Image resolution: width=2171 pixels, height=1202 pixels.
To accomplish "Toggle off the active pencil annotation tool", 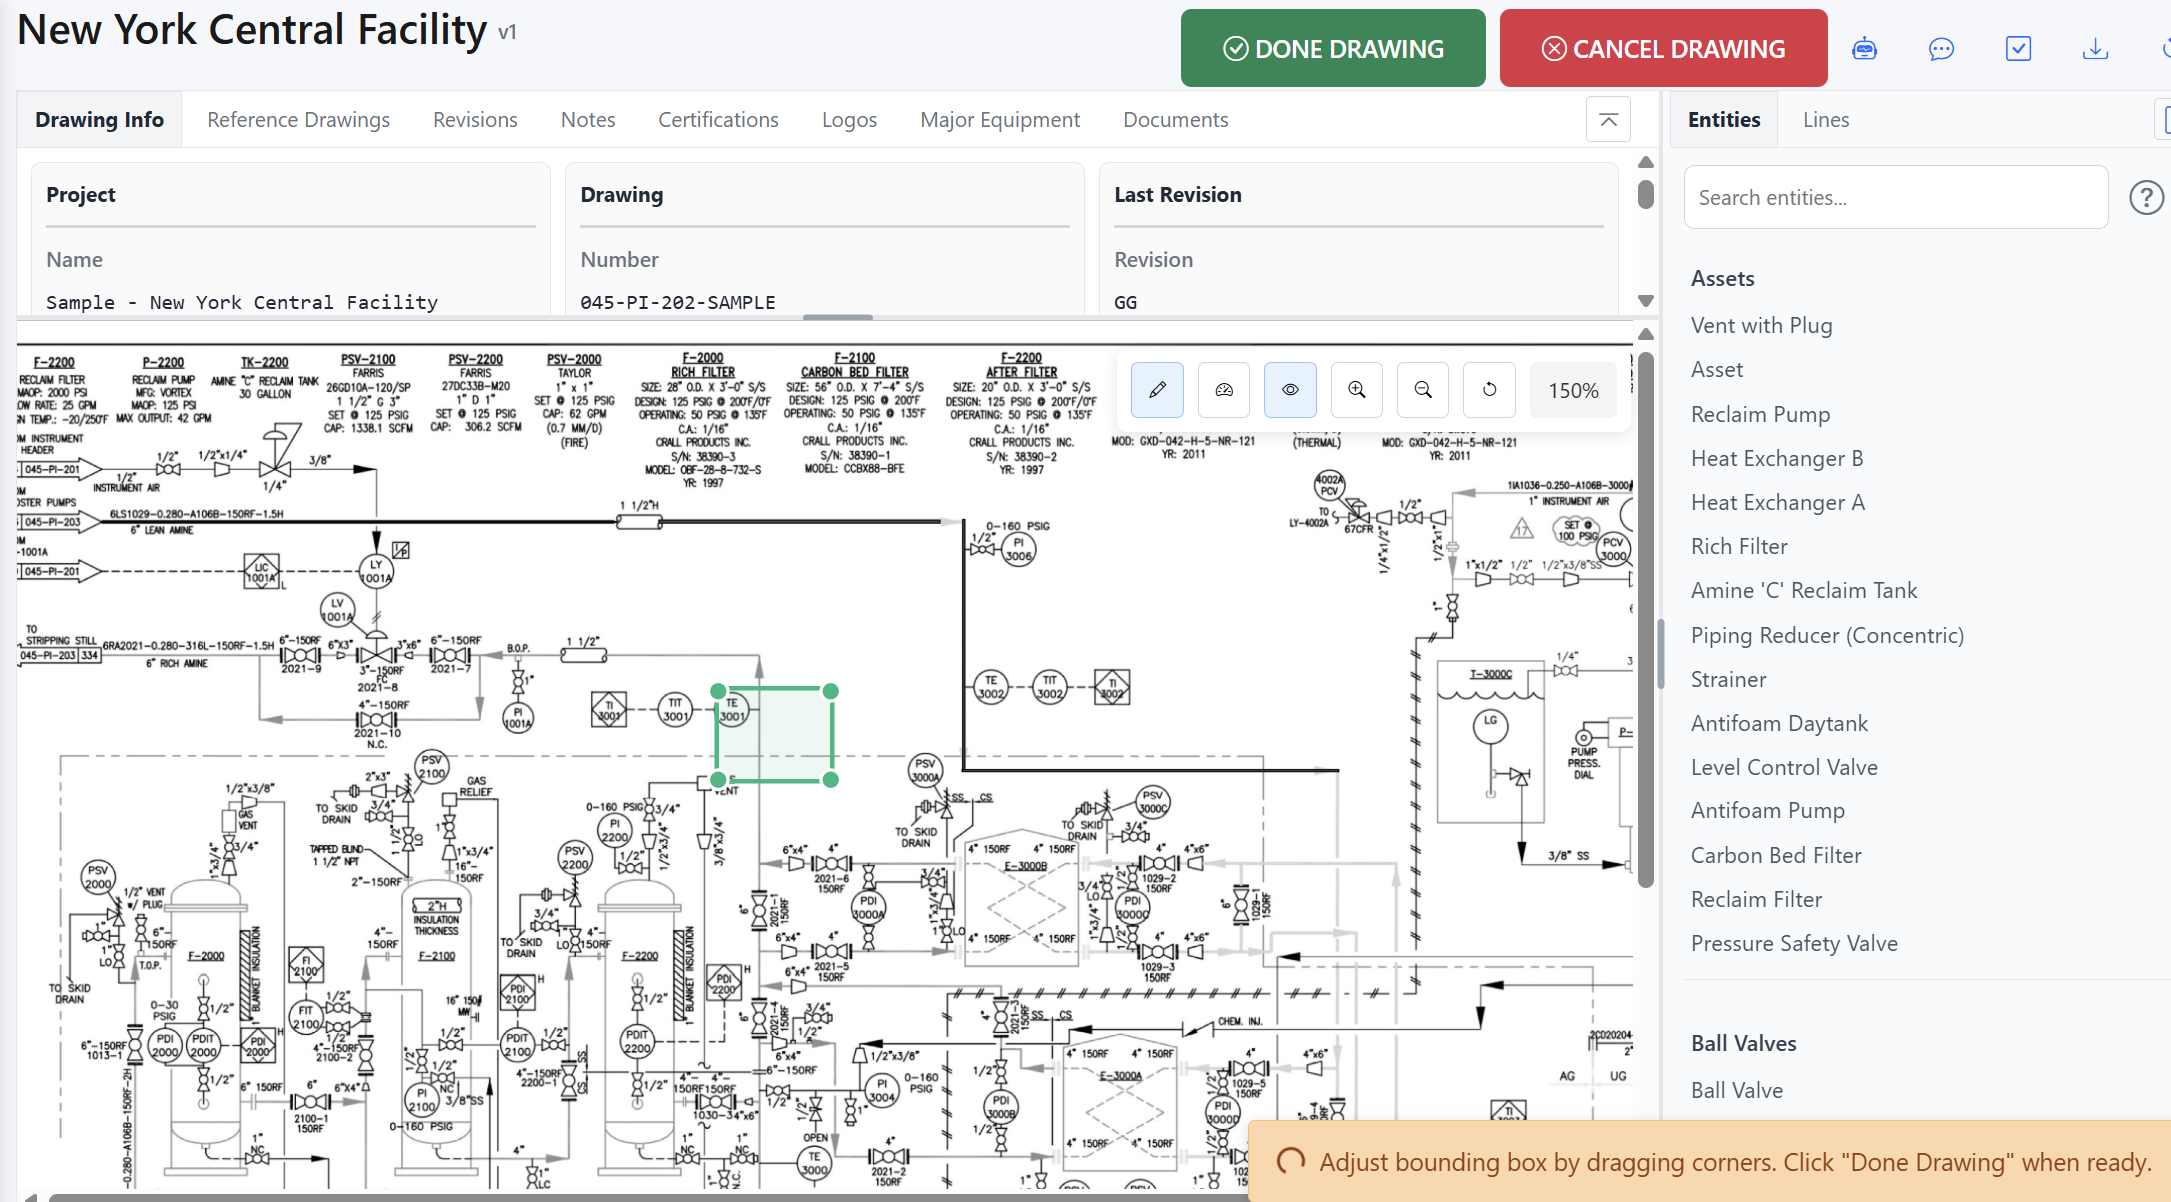I will (x=1156, y=390).
